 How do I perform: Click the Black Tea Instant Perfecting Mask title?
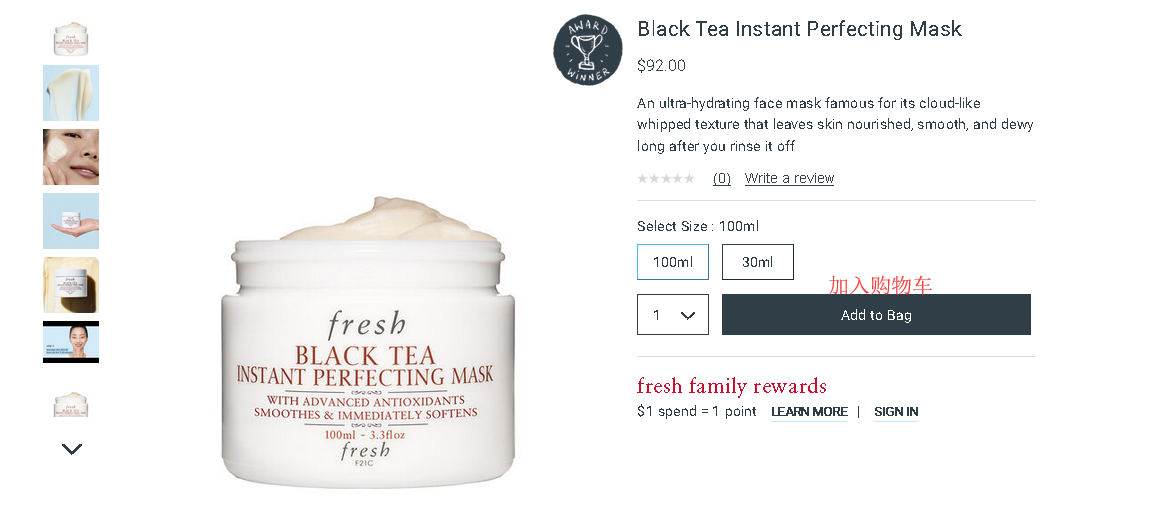(799, 29)
